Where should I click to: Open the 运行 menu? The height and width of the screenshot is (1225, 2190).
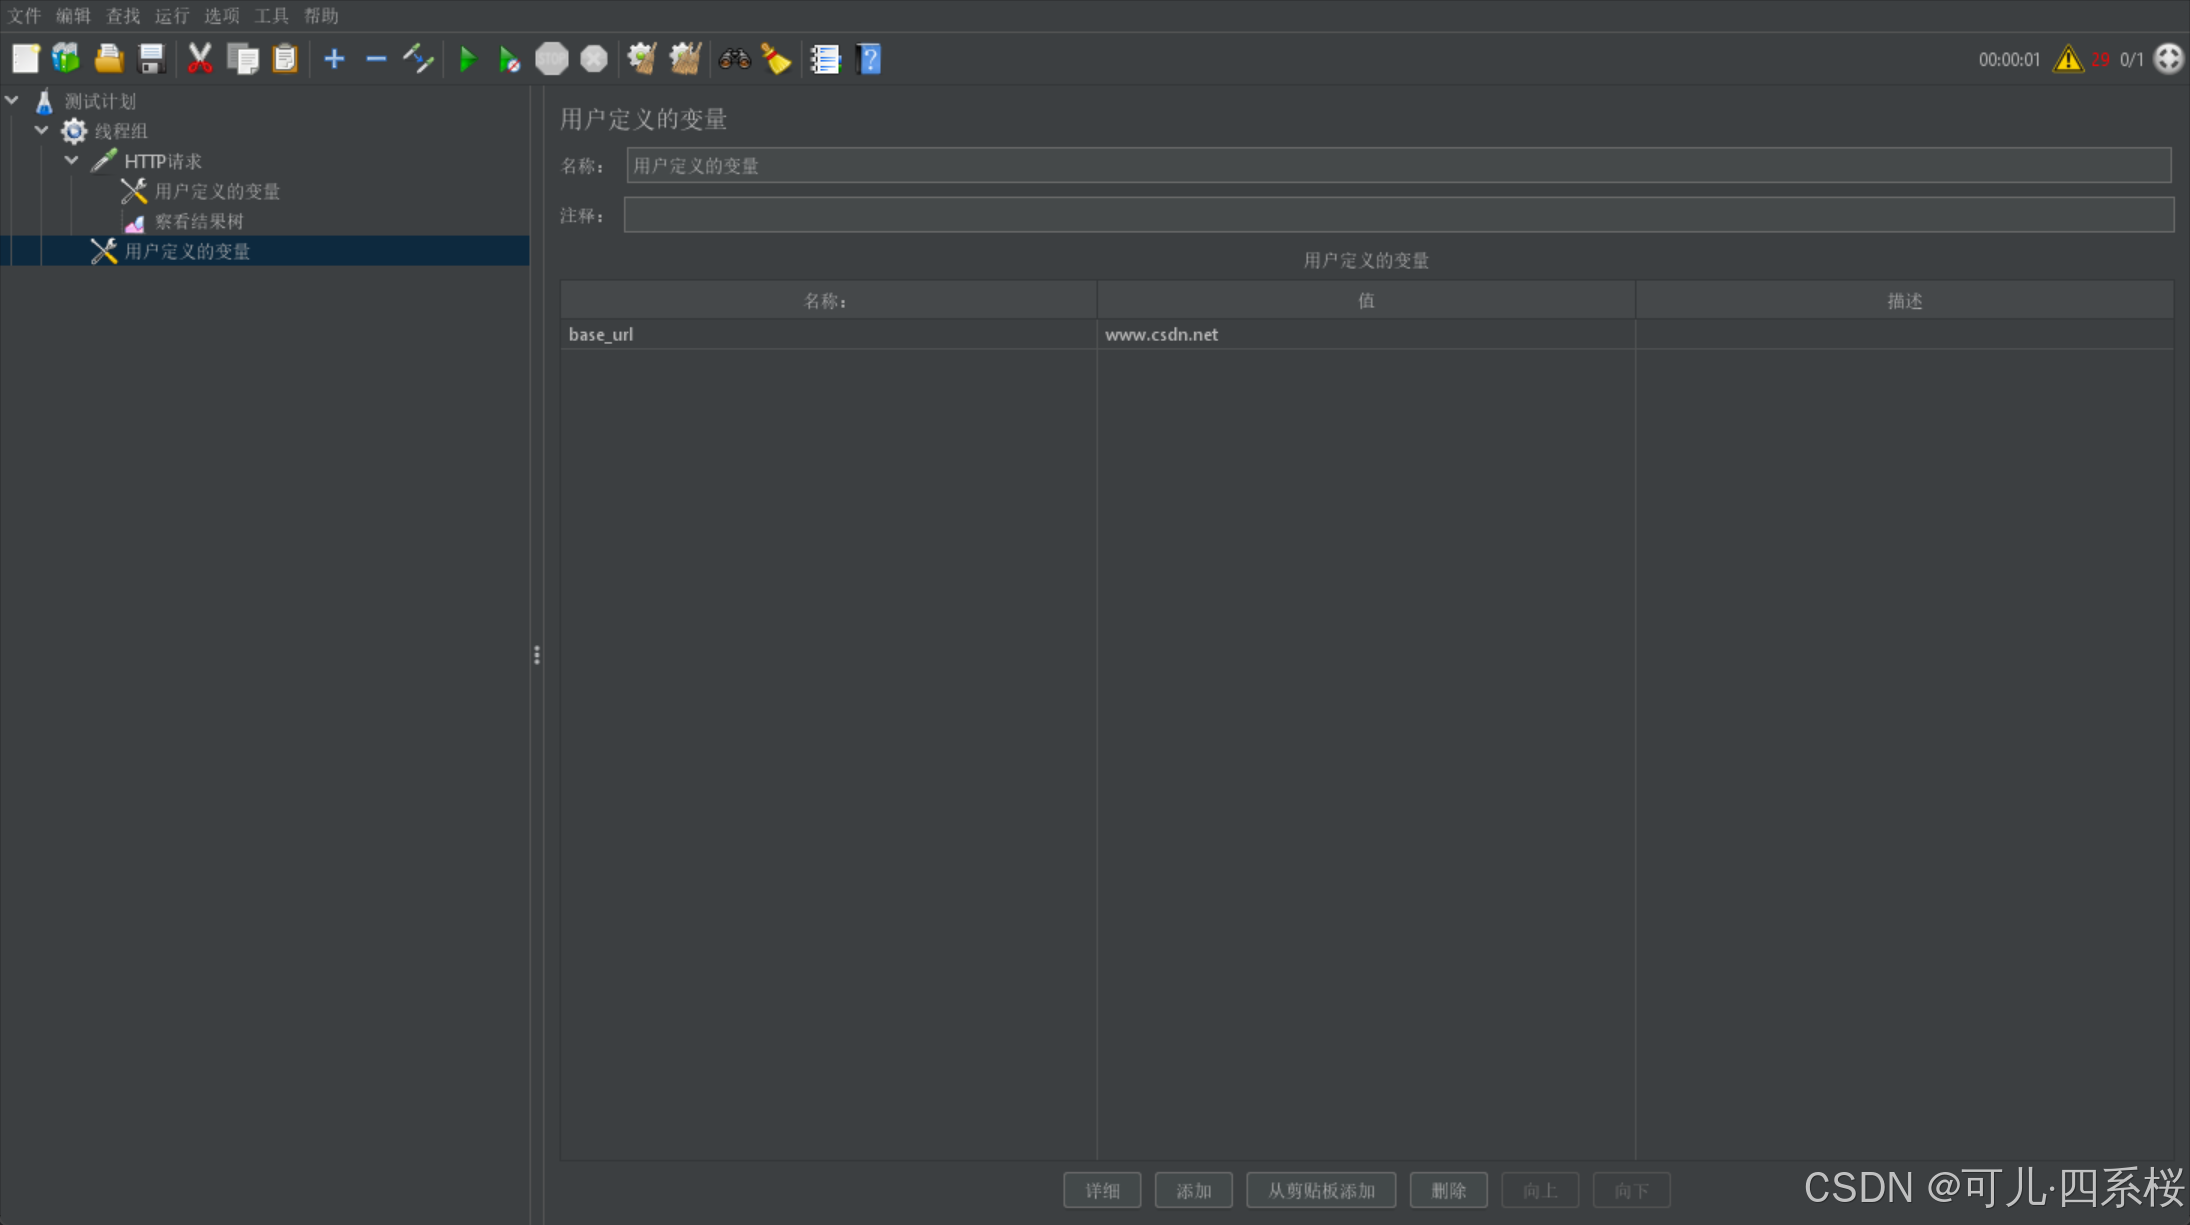pyautogui.click(x=172, y=16)
